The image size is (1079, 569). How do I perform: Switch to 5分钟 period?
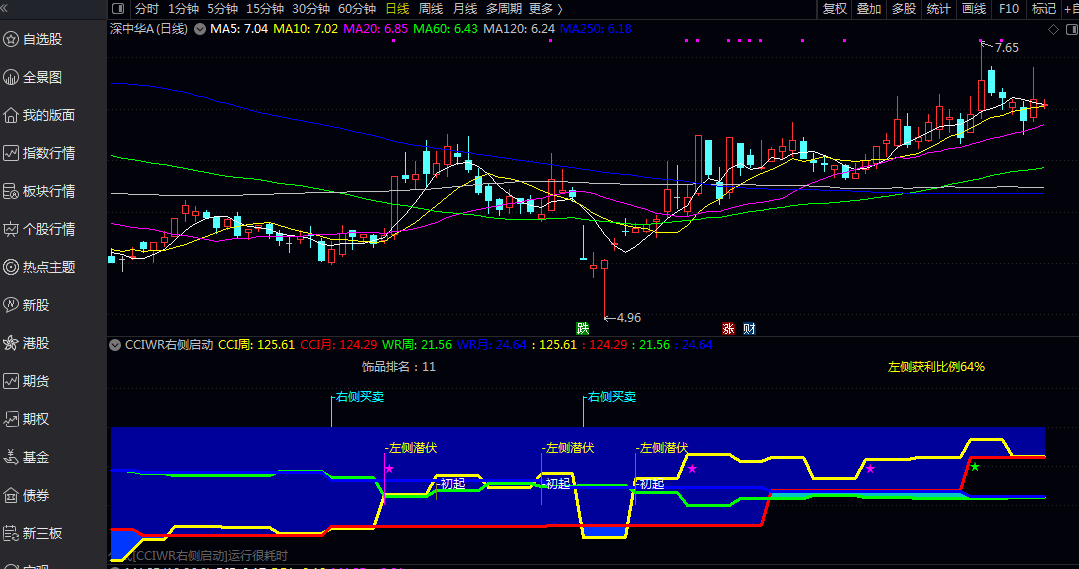pyautogui.click(x=222, y=8)
